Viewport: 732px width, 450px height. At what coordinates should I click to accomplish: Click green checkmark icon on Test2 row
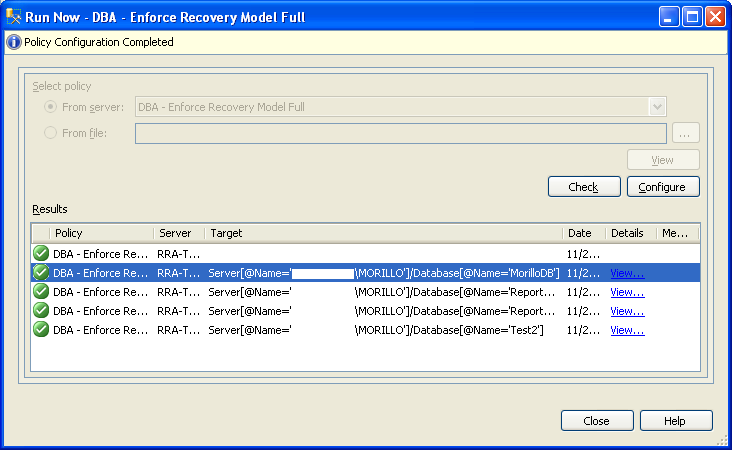41,330
